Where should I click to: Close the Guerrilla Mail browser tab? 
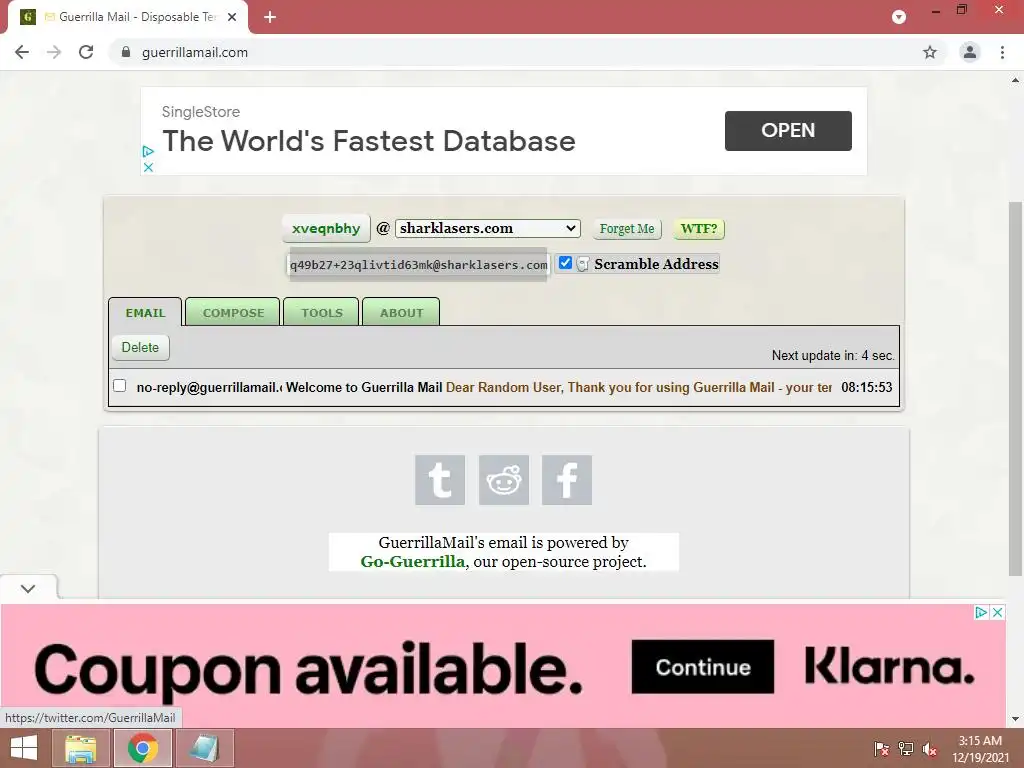(232, 17)
